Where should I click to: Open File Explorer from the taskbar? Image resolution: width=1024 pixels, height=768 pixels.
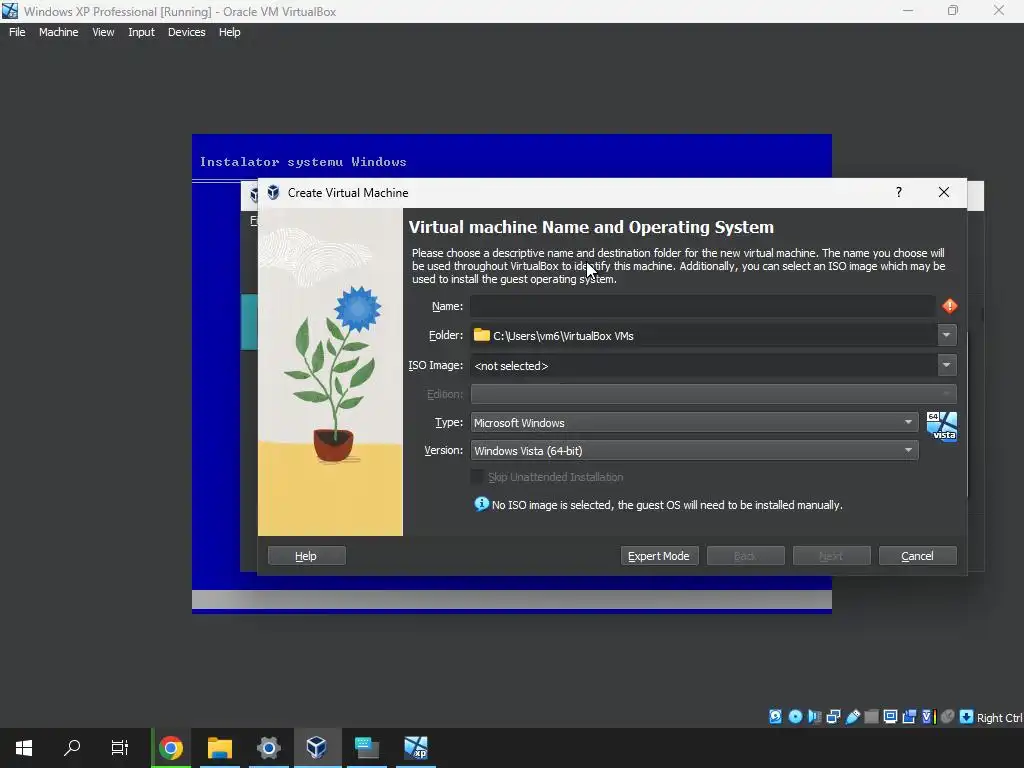coord(220,748)
